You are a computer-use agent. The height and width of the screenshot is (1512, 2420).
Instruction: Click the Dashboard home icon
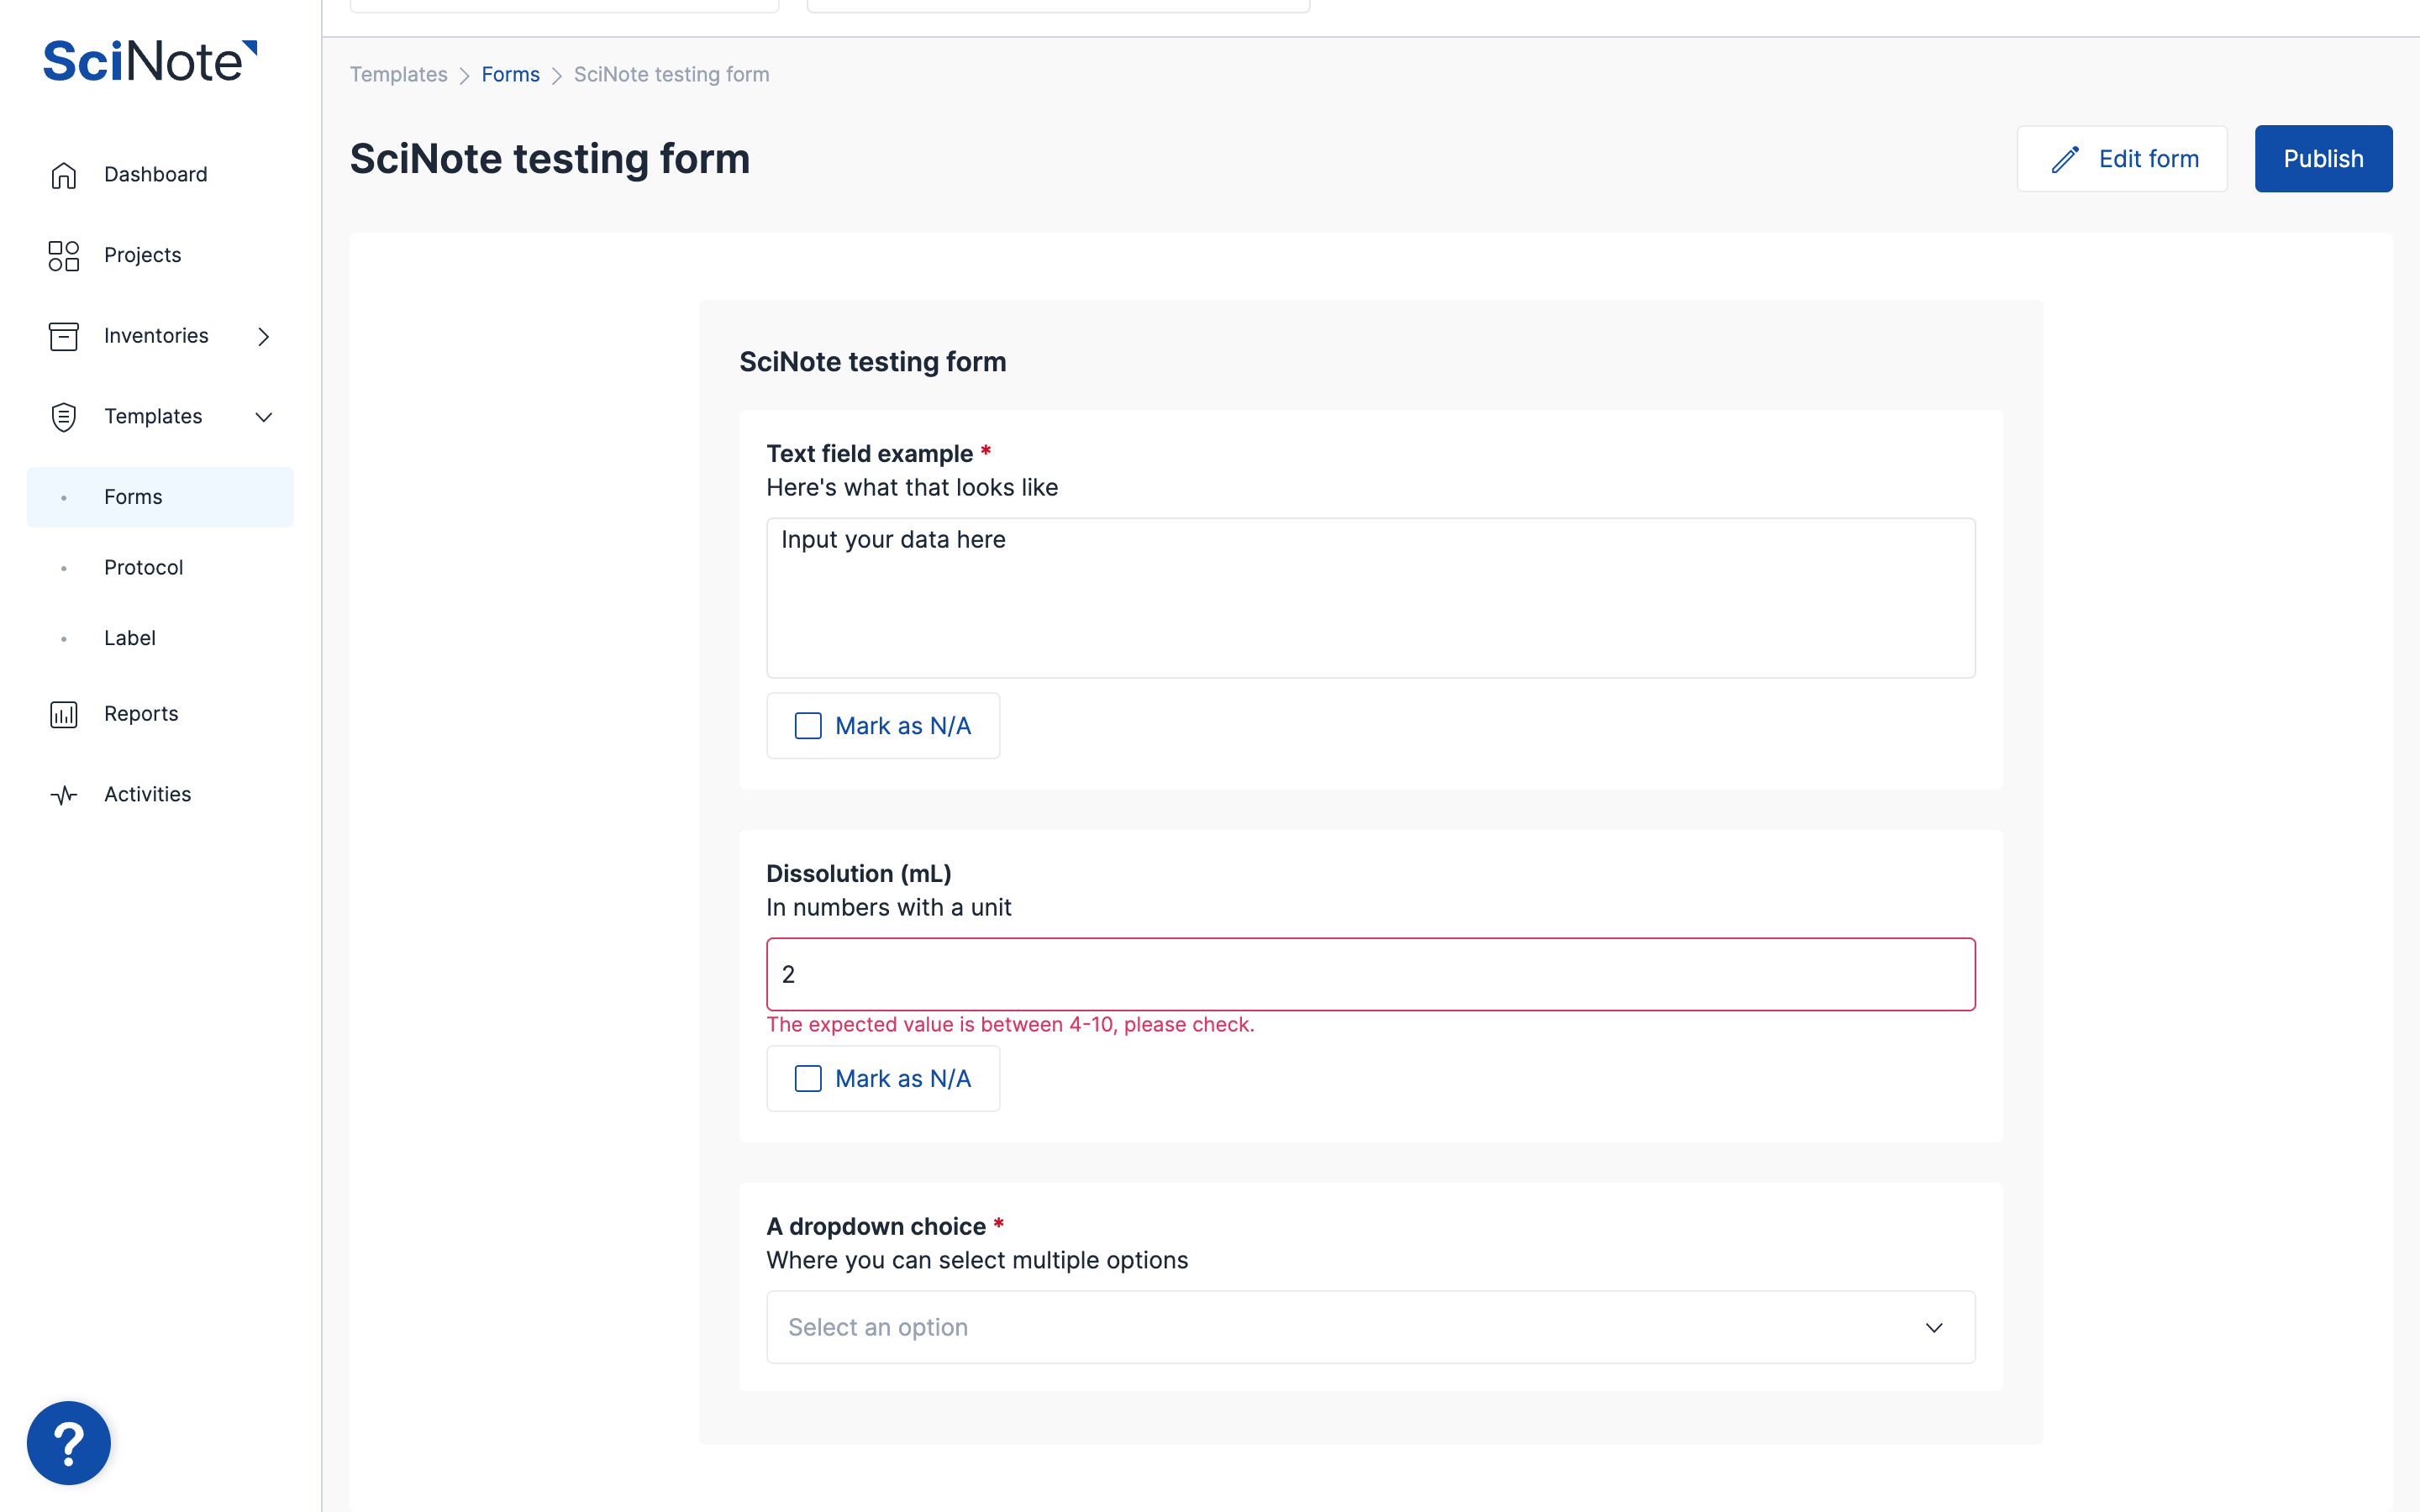point(63,175)
